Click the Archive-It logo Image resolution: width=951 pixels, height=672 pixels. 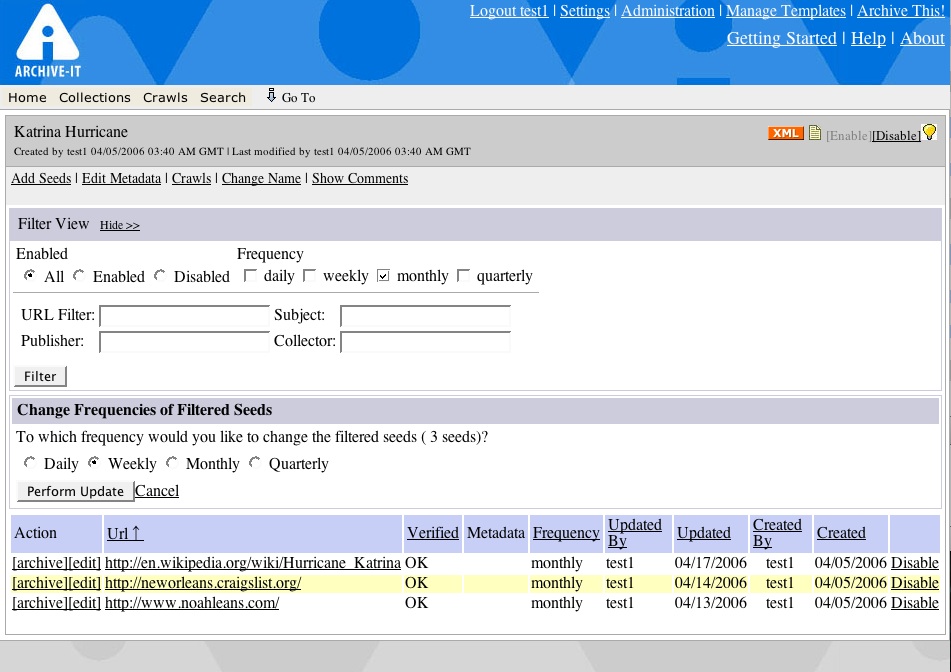click(x=47, y=41)
